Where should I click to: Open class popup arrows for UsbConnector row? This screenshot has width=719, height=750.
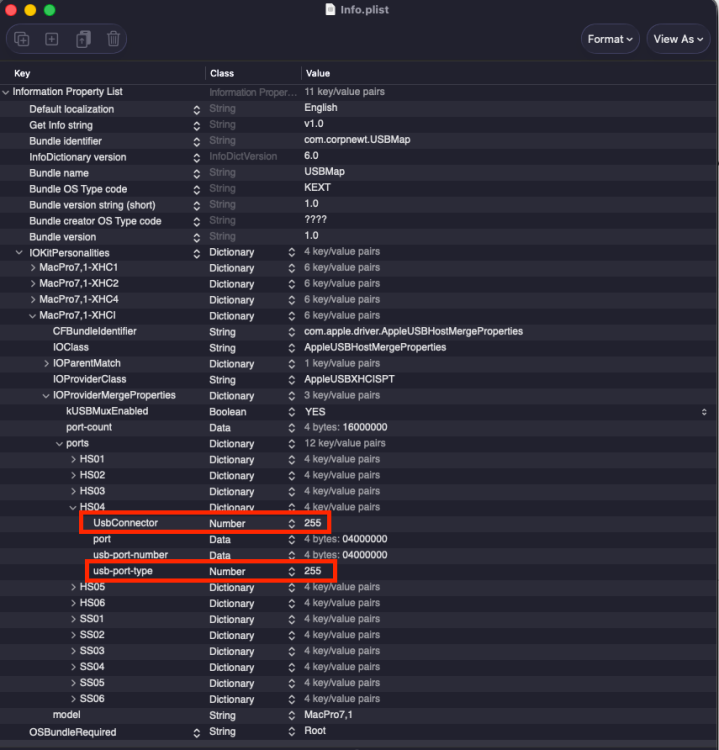(292, 524)
